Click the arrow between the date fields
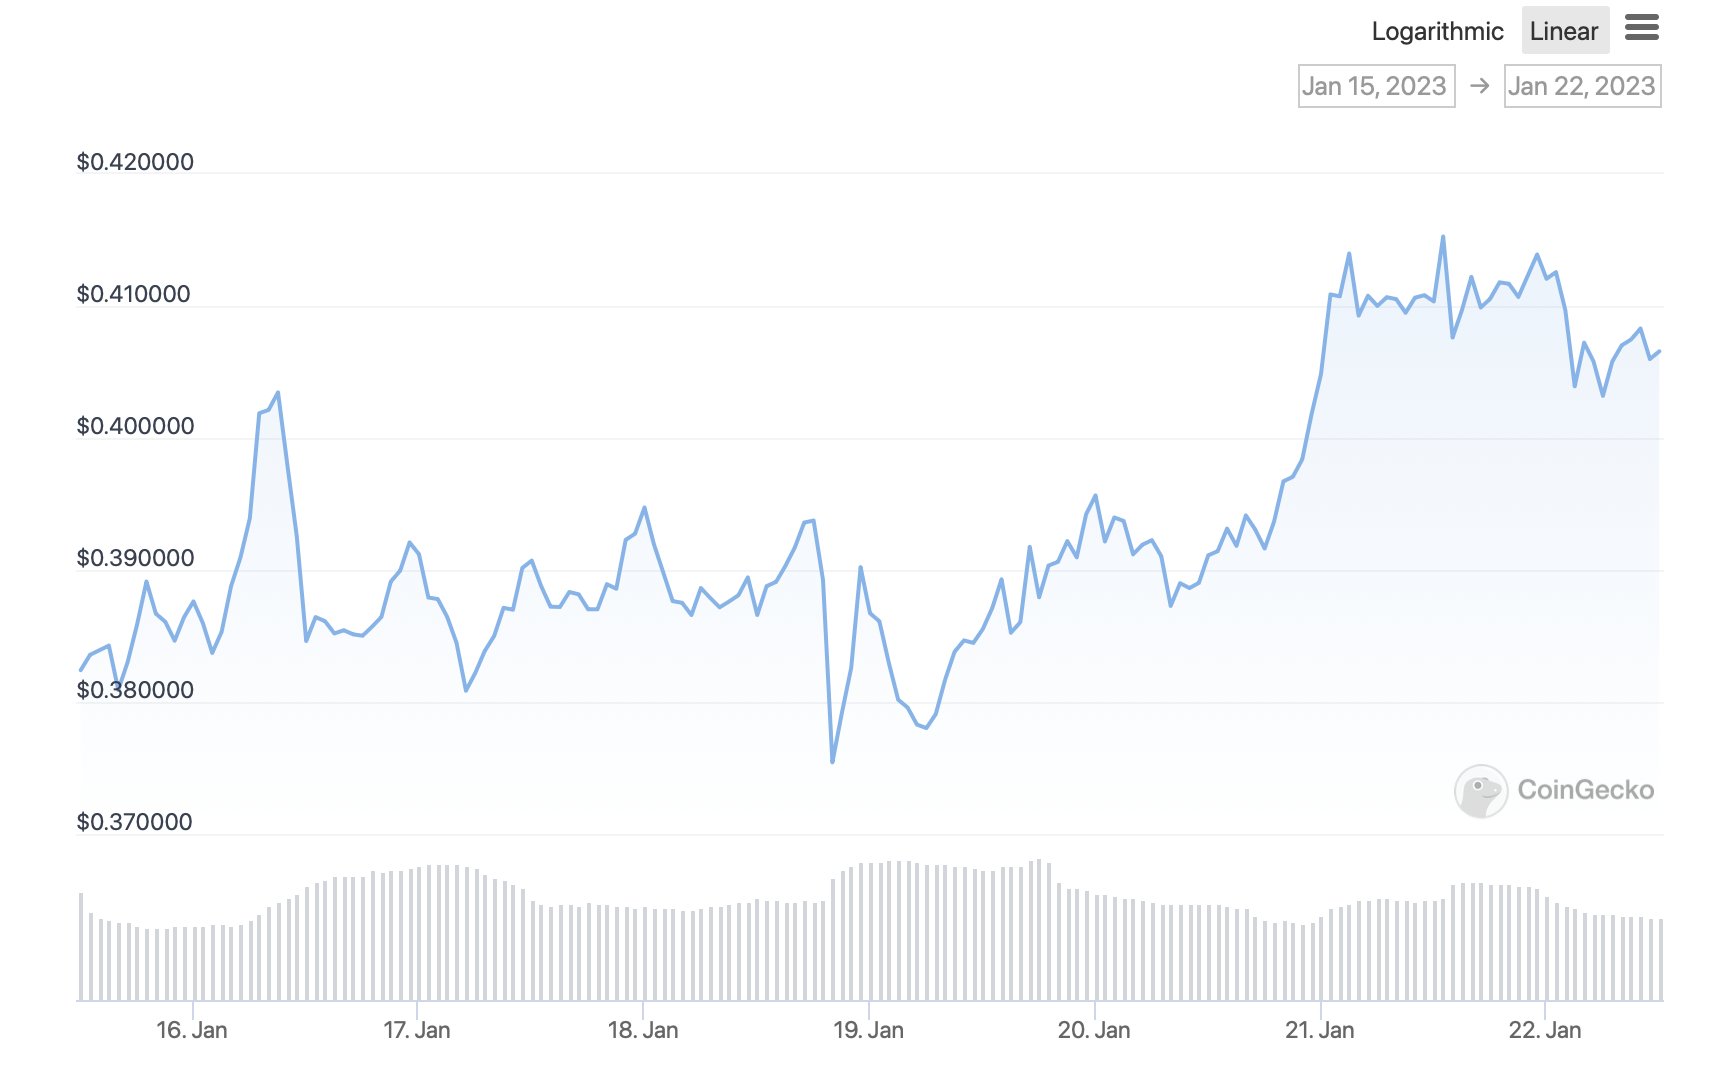1720x1074 pixels. click(x=1479, y=86)
